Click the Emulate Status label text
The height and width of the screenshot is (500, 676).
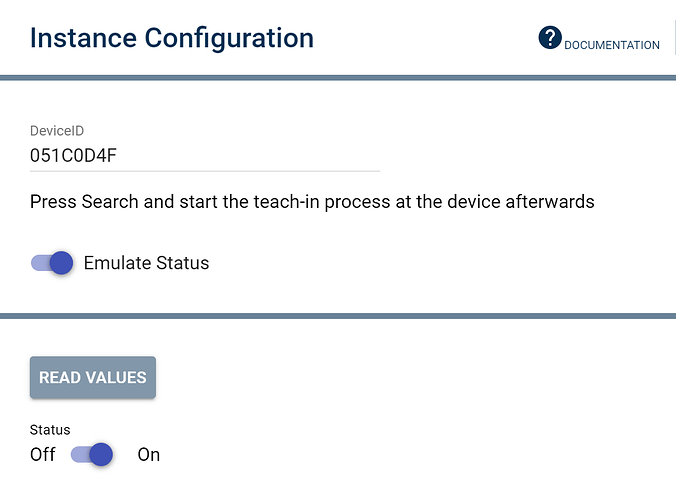pyautogui.click(x=147, y=263)
